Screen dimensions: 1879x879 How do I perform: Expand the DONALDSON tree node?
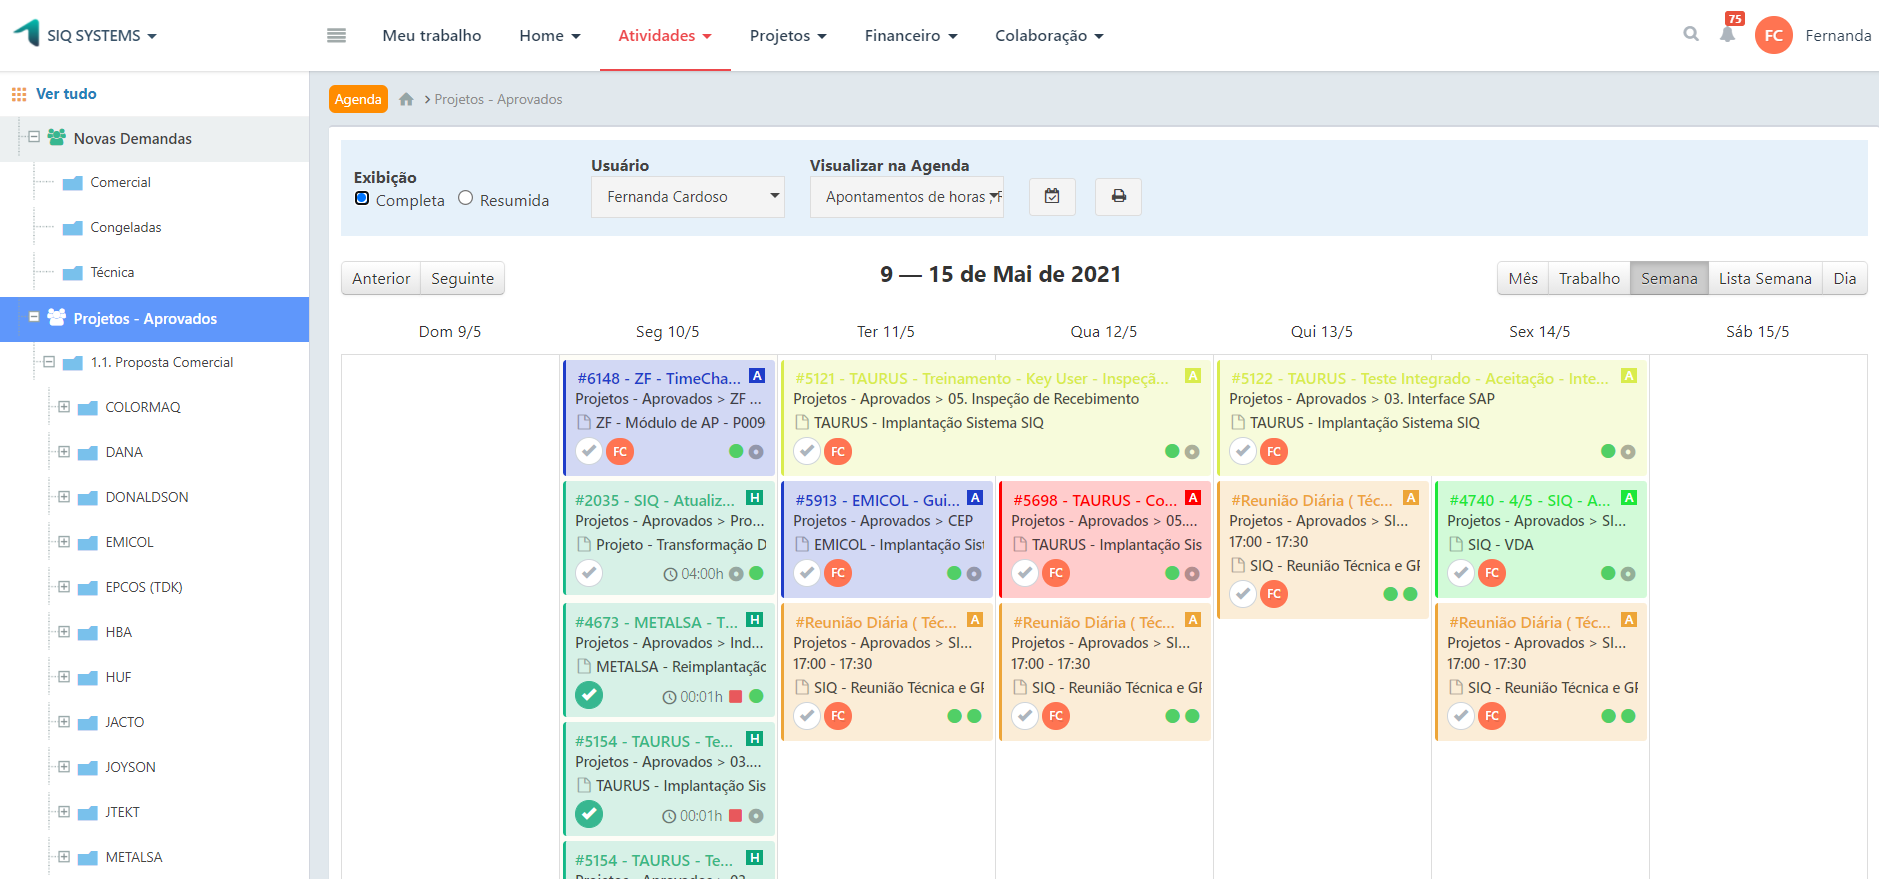(x=64, y=497)
